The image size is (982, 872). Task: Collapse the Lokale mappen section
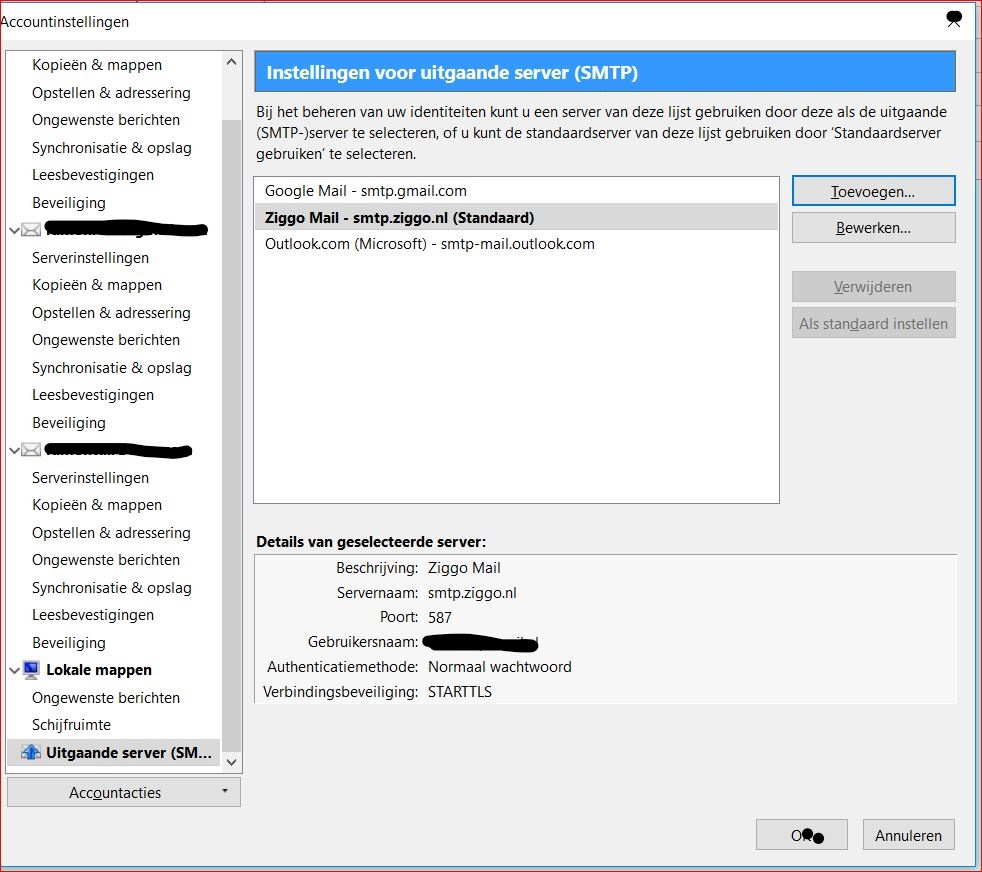pyautogui.click(x=14, y=670)
